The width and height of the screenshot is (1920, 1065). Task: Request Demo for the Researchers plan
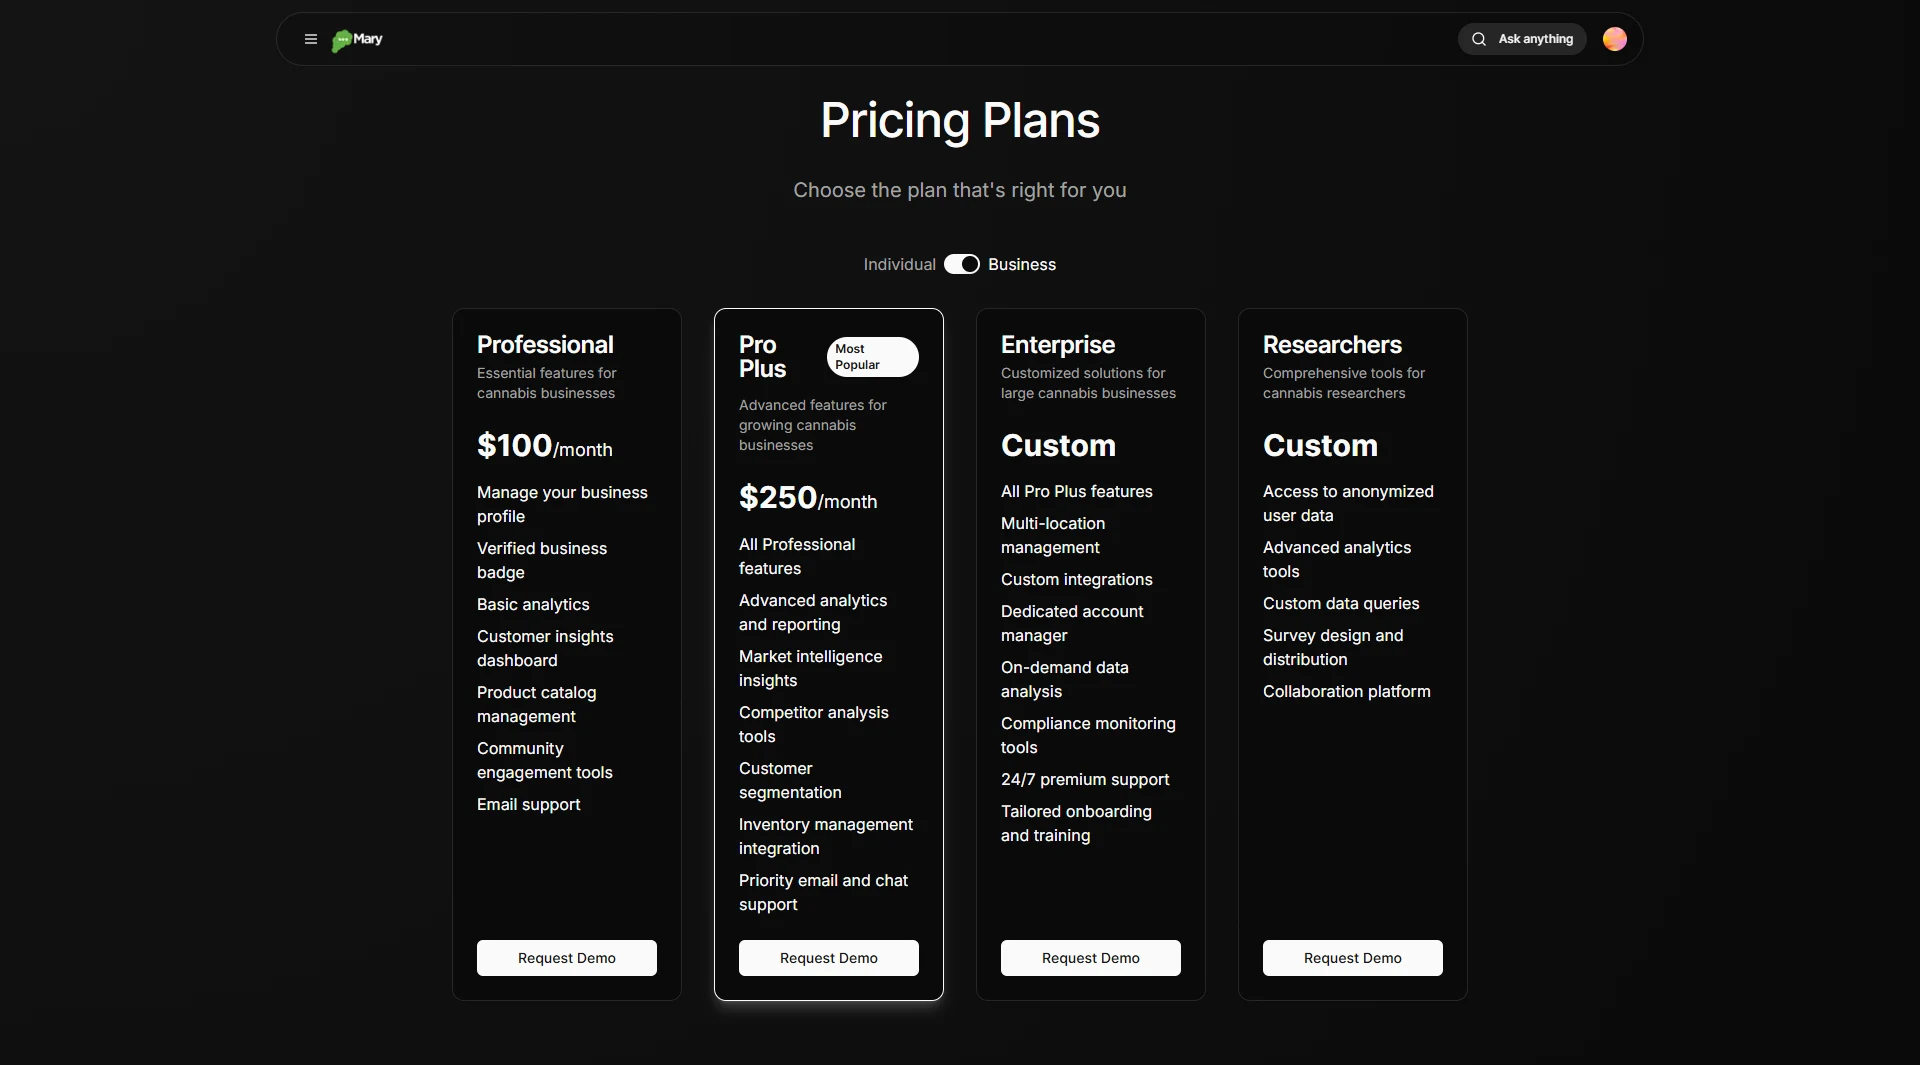1353,958
